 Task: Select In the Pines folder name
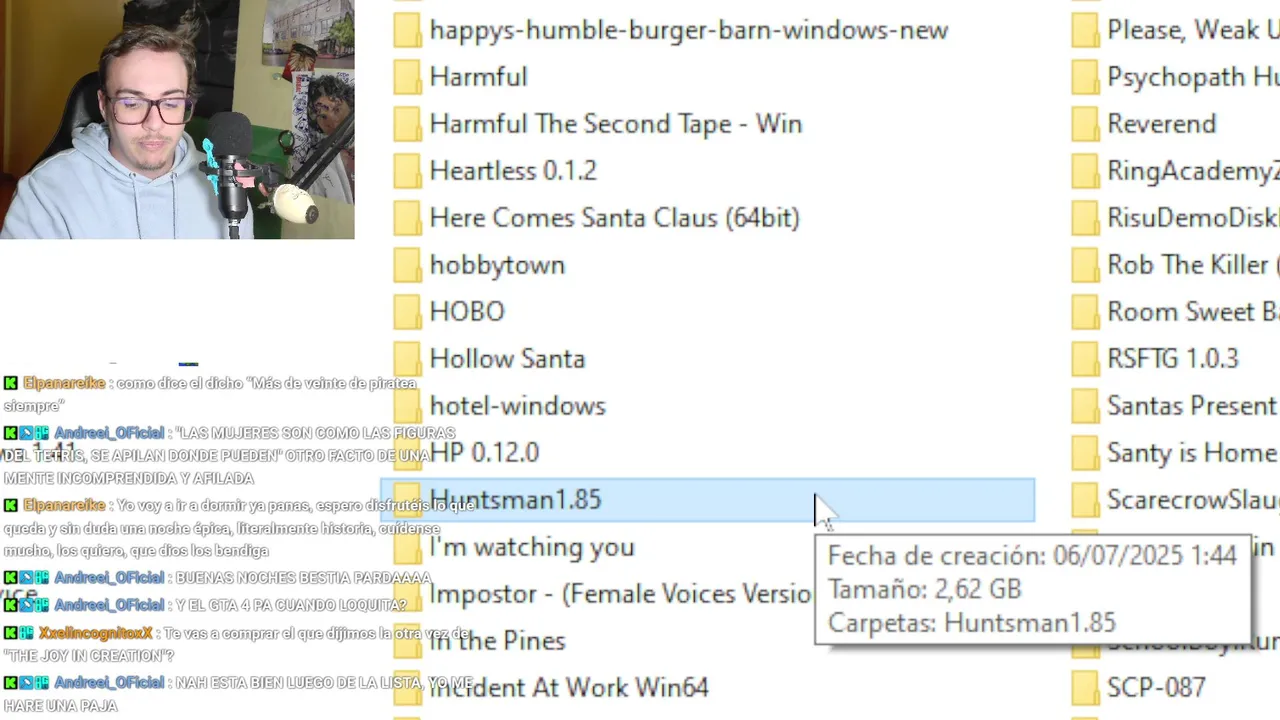click(x=498, y=641)
